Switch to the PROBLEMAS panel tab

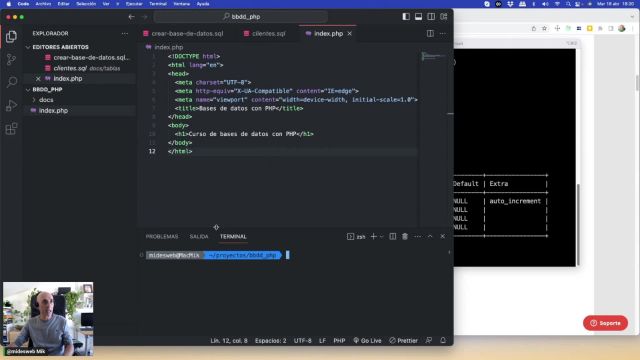[162, 237]
